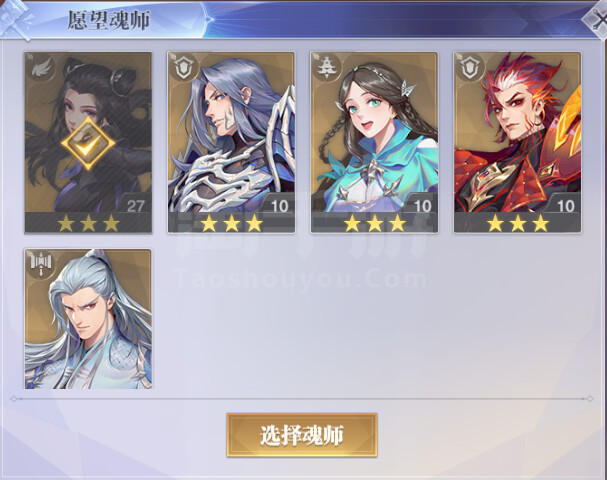Screen dimensions: 607x480
Task: Click the shield icon on the red-haired card
Action: [x=470, y=68]
